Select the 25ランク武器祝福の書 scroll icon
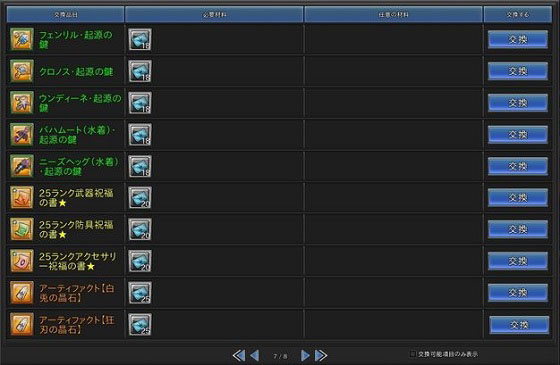This screenshot has width=560, height=365. coord(22,197)
